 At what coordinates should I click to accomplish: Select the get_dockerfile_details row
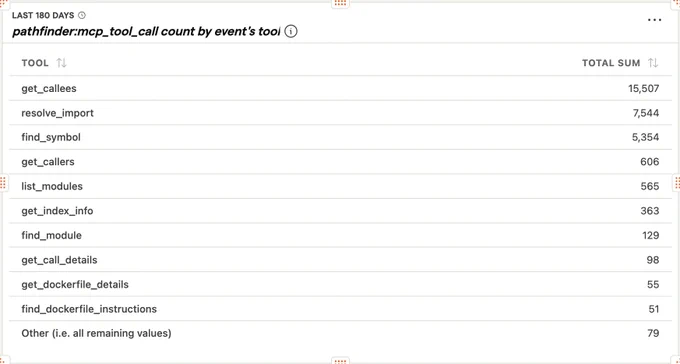(x=340, y=285)
